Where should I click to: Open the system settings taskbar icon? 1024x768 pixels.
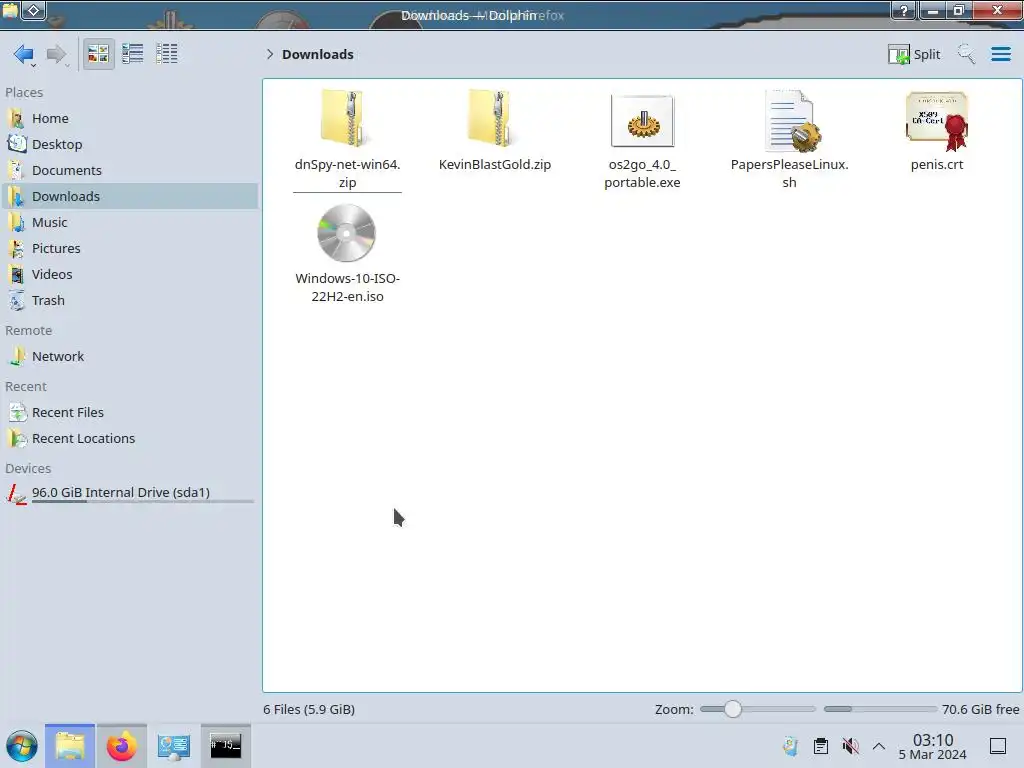click(174, 746)
